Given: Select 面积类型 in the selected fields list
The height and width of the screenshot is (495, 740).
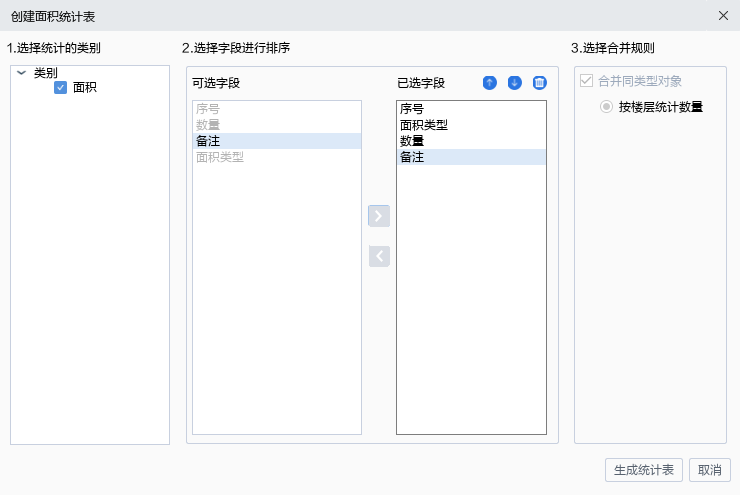Looking at the screenshot, I should pos(471,125).
